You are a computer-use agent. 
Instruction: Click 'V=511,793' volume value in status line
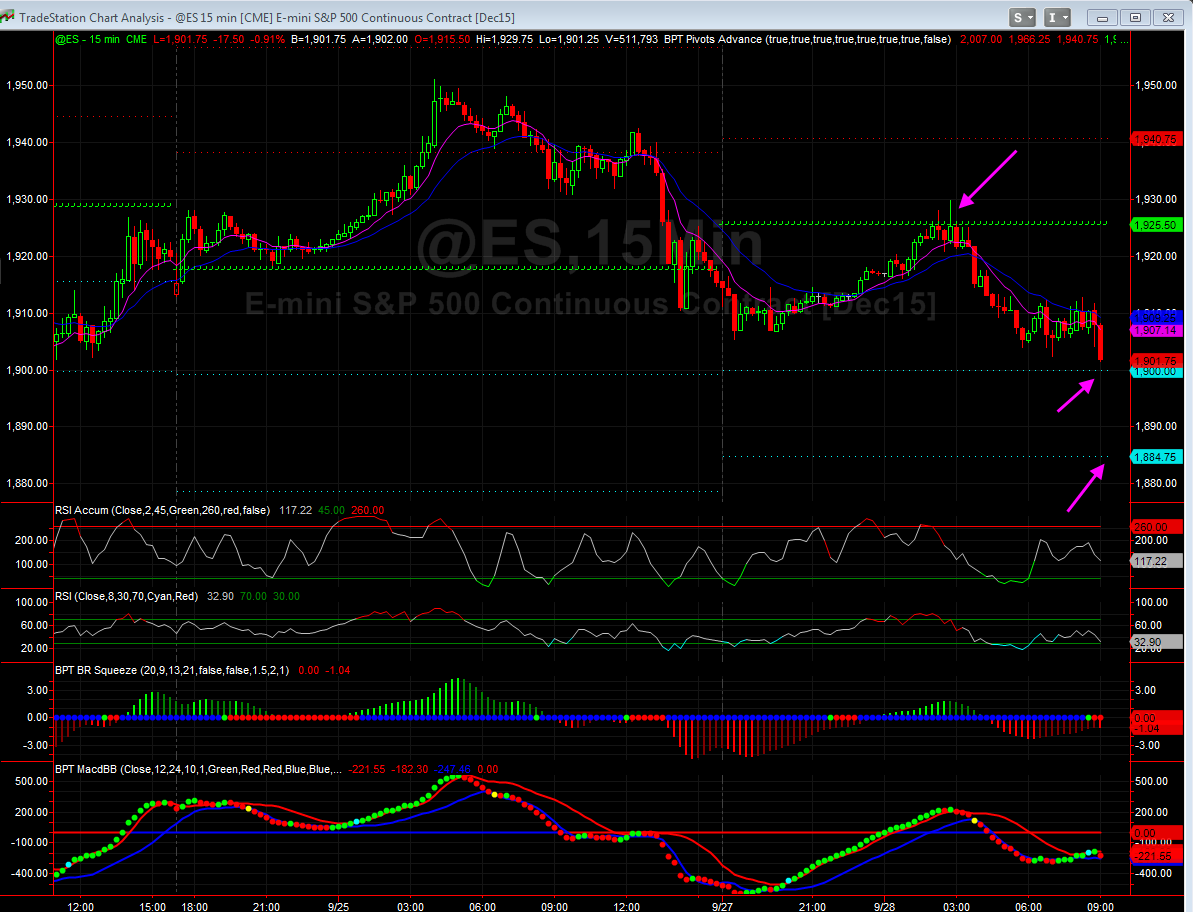click(631, 40)
